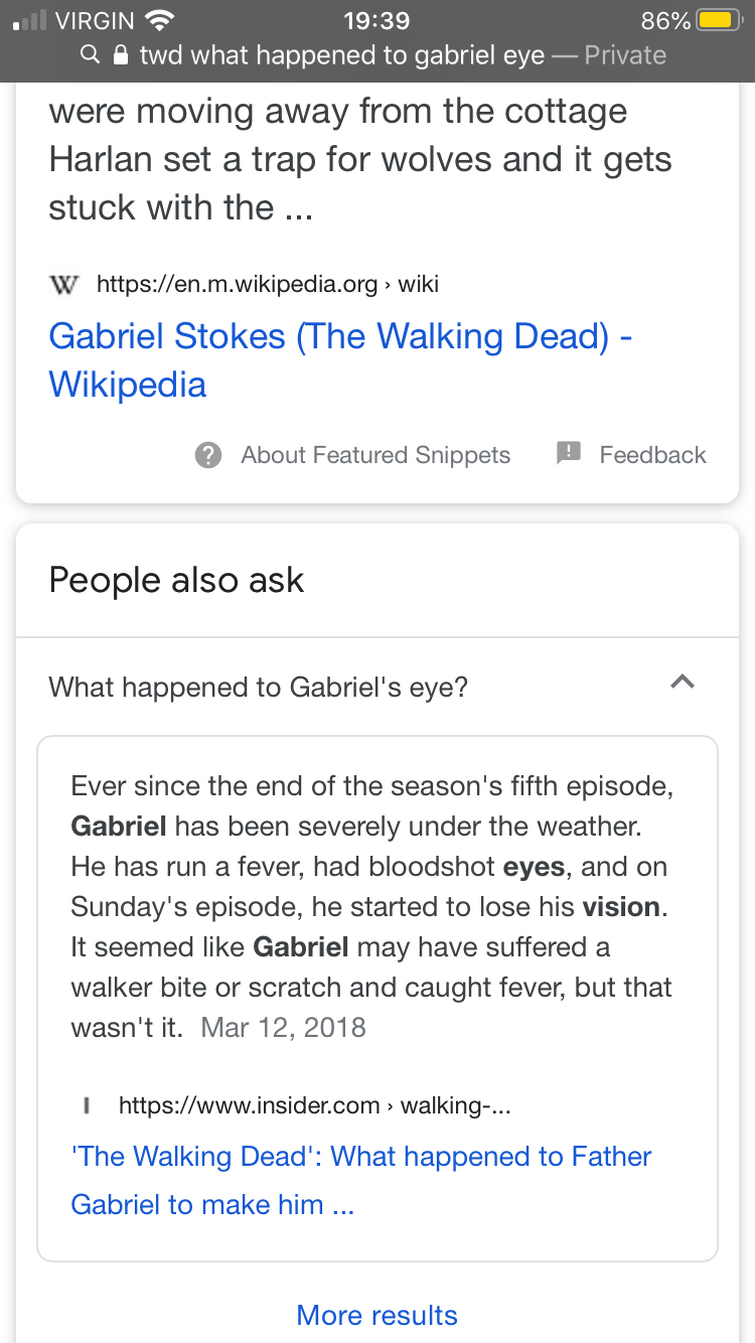Click the Wikipedia W favicon

(63, 284)
